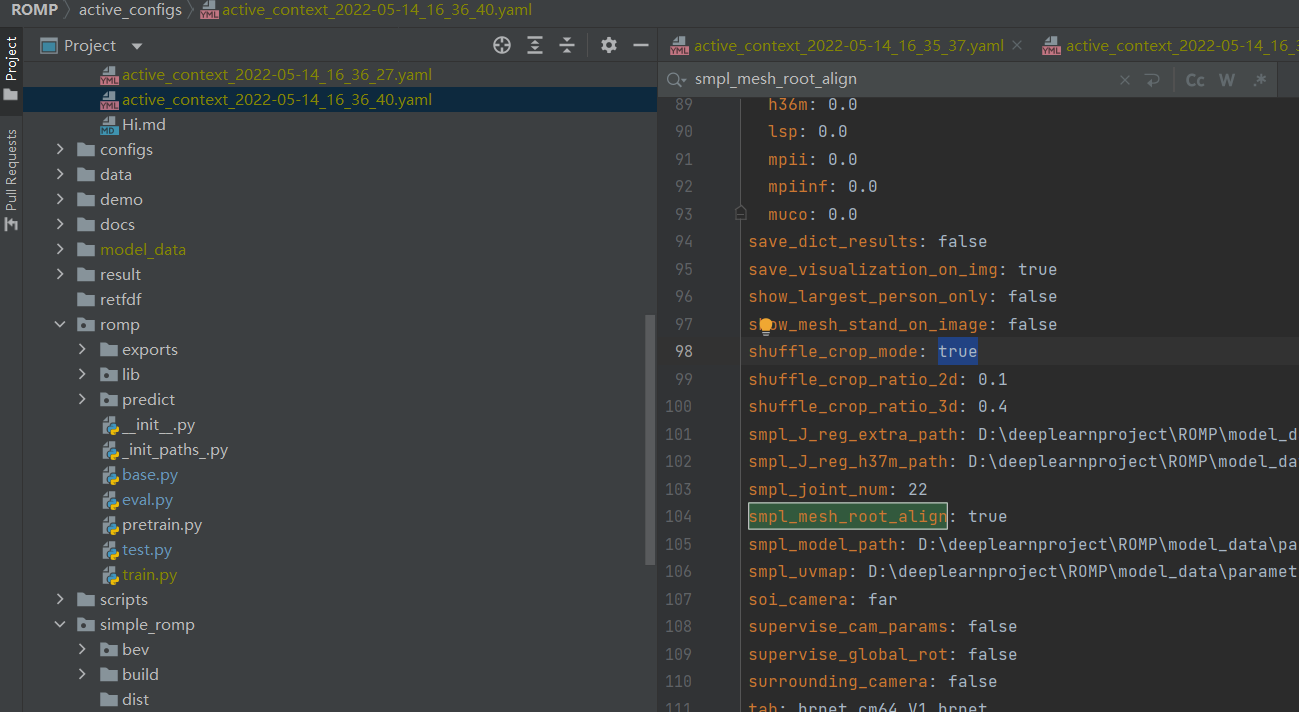Open the Project view options gear
Image resolution: width=1299 pixels, height=712 pixels.
[x=608, y=45]
